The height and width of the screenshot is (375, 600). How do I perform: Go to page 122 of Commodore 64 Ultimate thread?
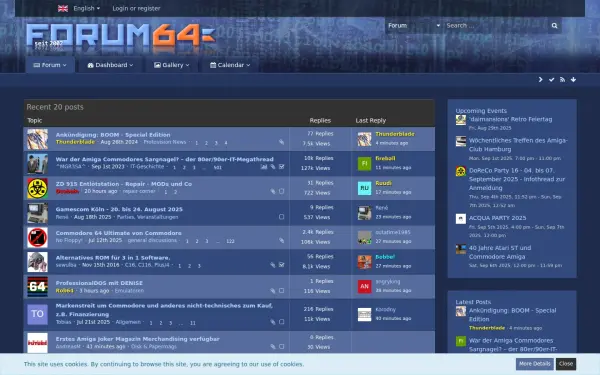[230, 241]
